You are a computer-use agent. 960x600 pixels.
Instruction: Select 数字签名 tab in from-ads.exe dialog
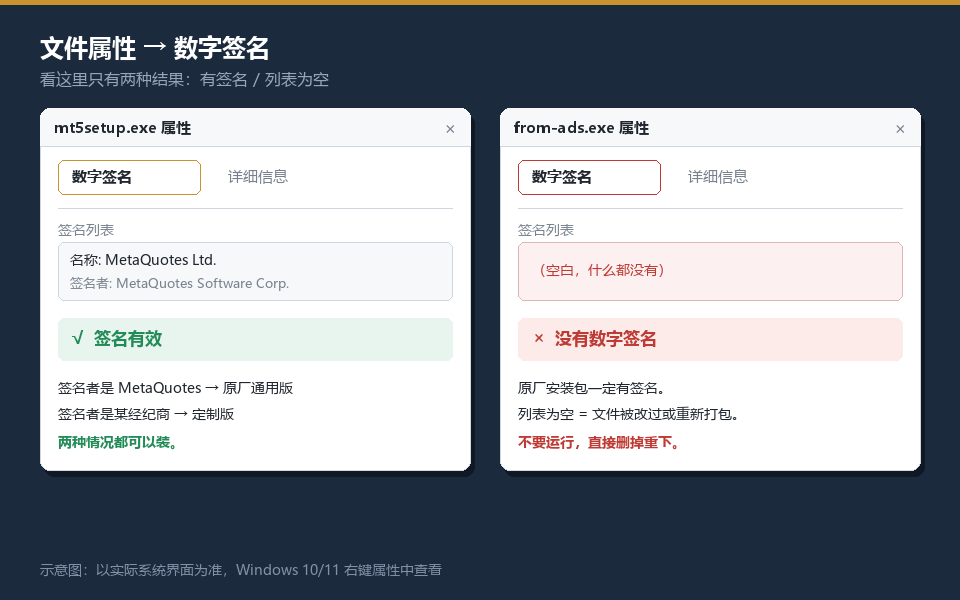click(589, 178)
